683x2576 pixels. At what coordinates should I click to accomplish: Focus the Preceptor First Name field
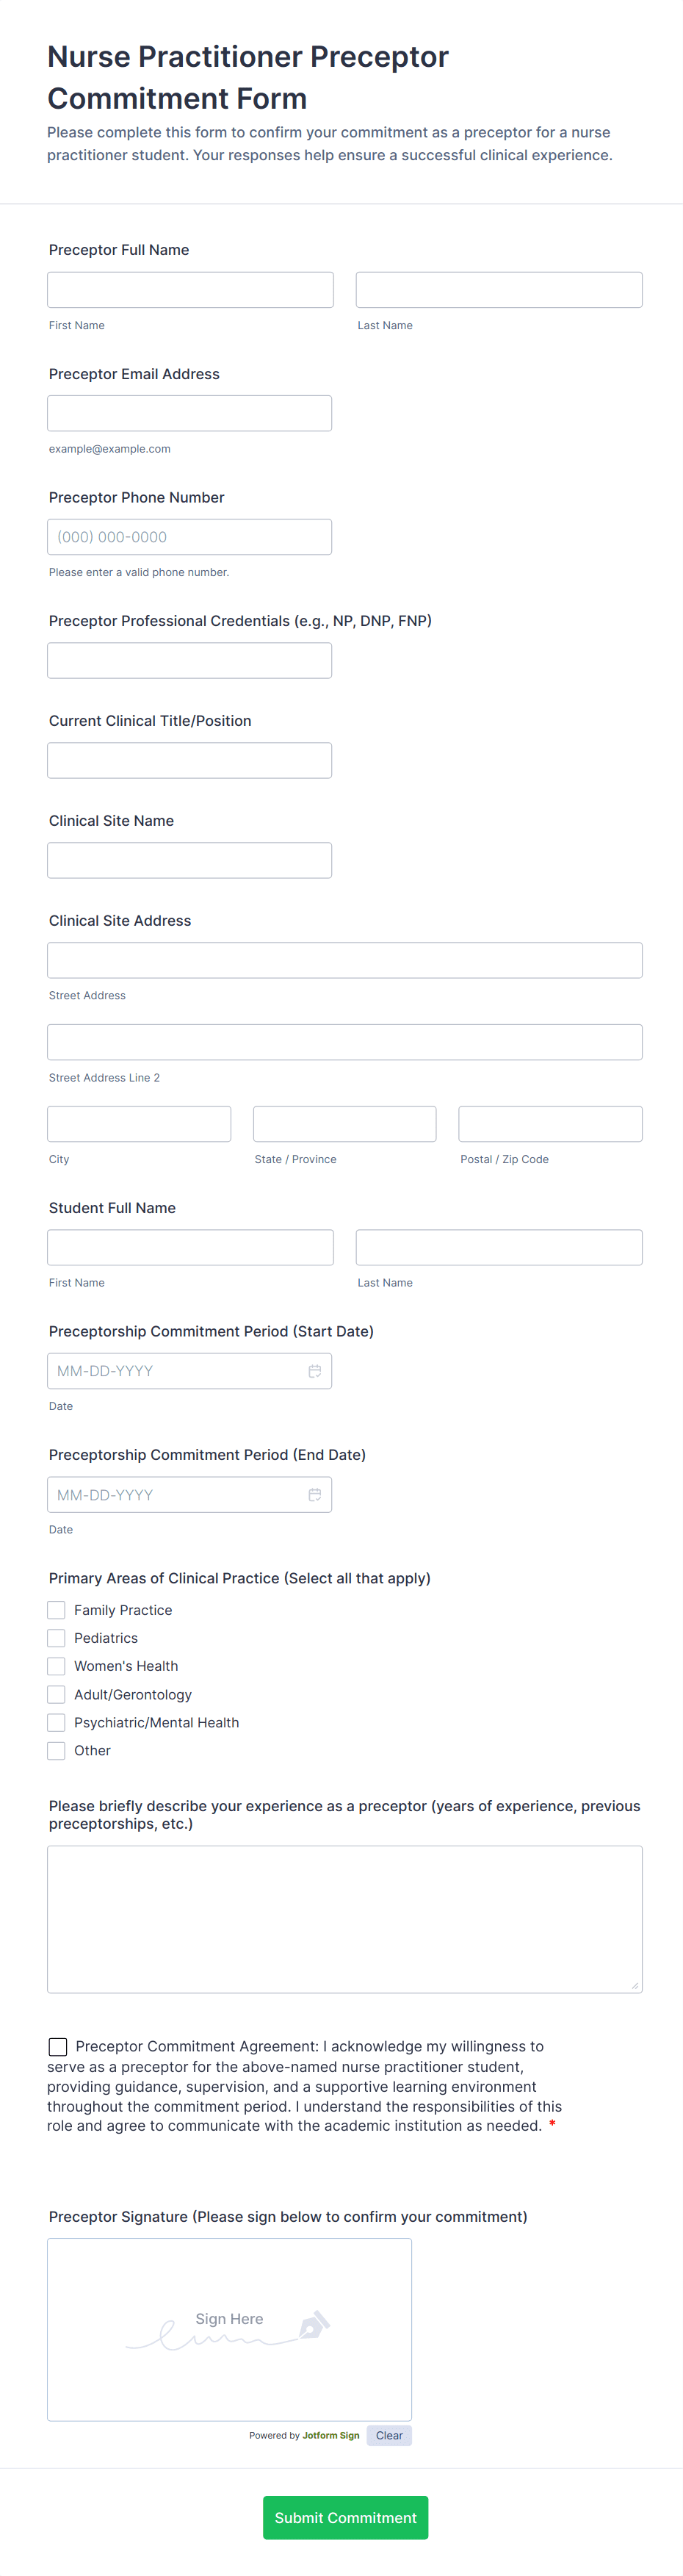(x=190, y=290)
